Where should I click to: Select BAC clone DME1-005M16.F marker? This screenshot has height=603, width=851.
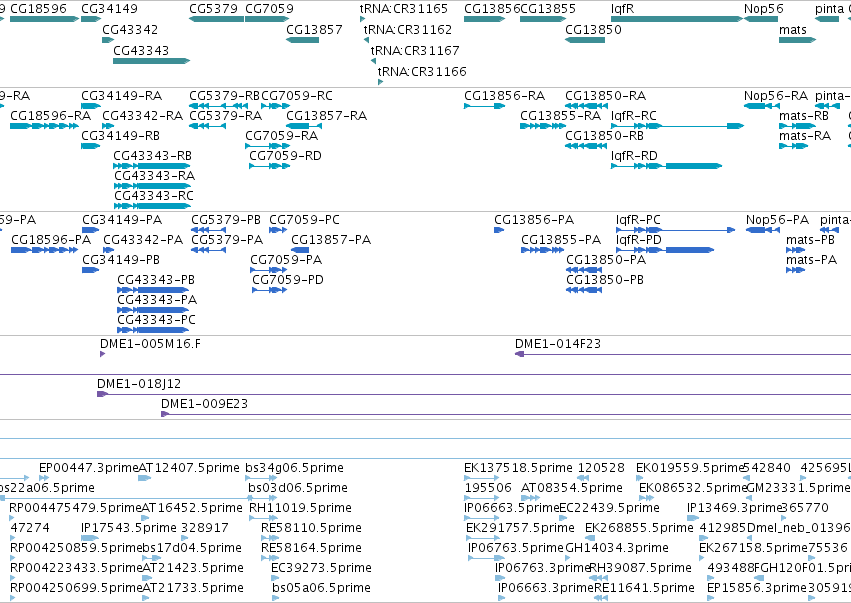tap(103, 354)
